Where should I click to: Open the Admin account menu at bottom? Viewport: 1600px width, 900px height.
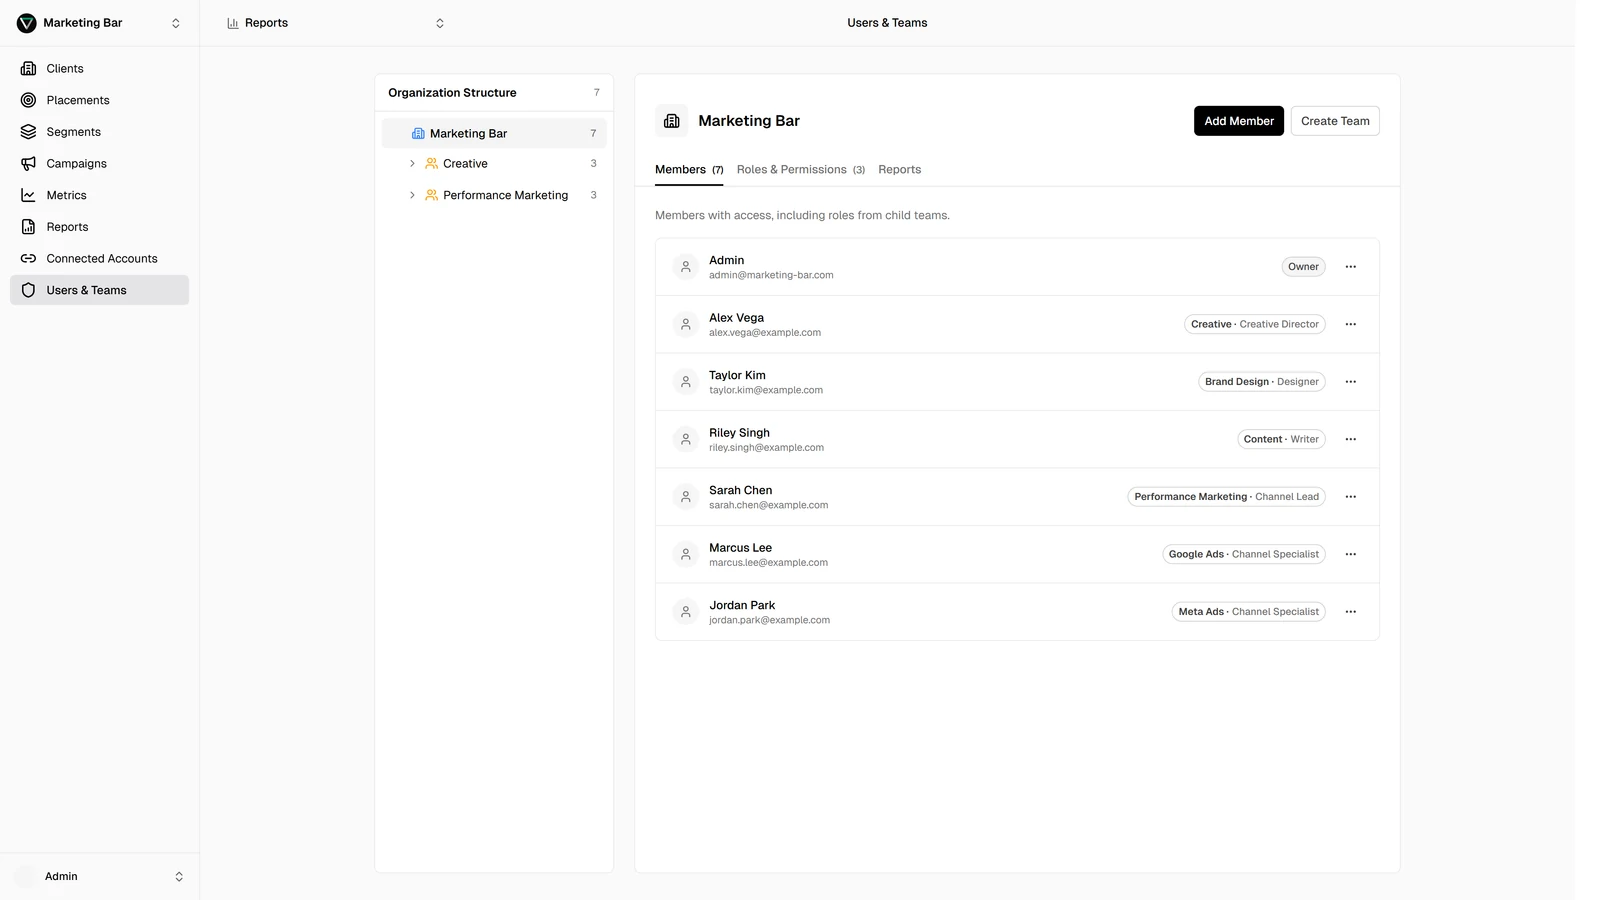tap(99, 876)
